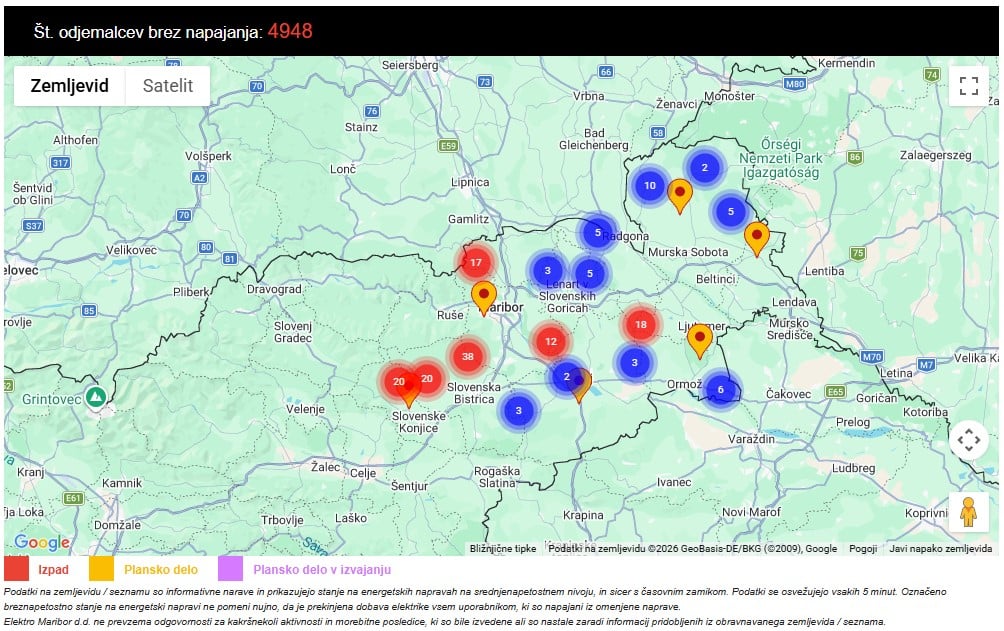
Task: Select blue cluster marked 6 near Ormož
Action: (x=720, y=389)
